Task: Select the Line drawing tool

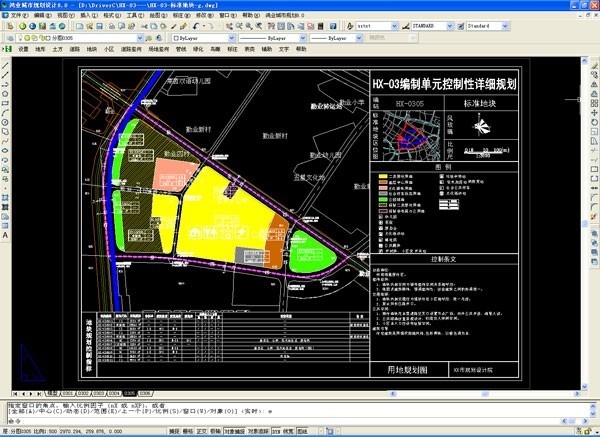Action: tap(5, 65)
